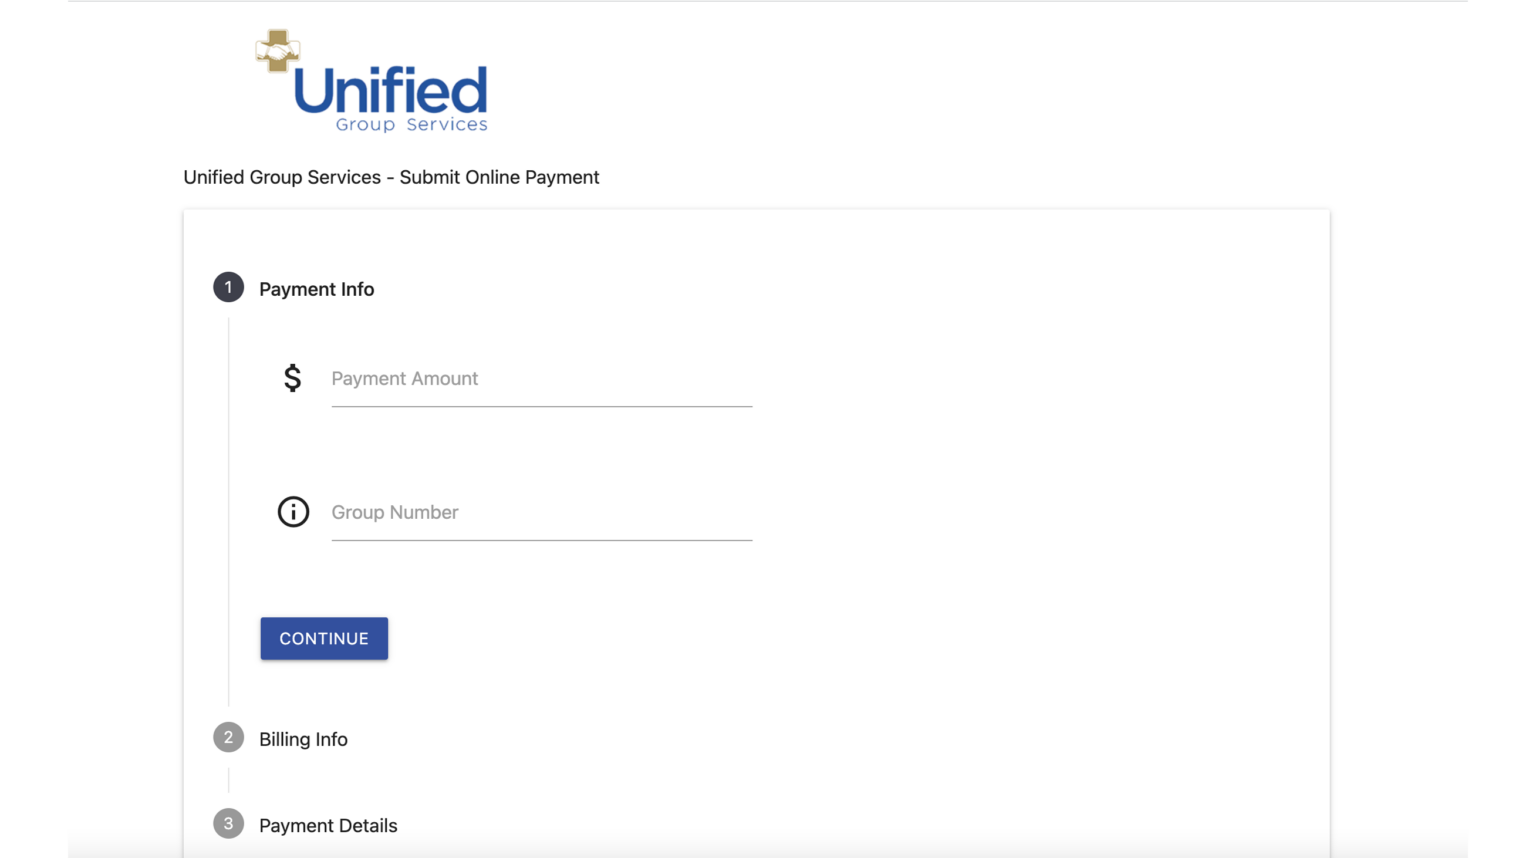Screen dimensions: 1536x858
Task: Click the step 2 circle indicator
Action: pos(228,737)
